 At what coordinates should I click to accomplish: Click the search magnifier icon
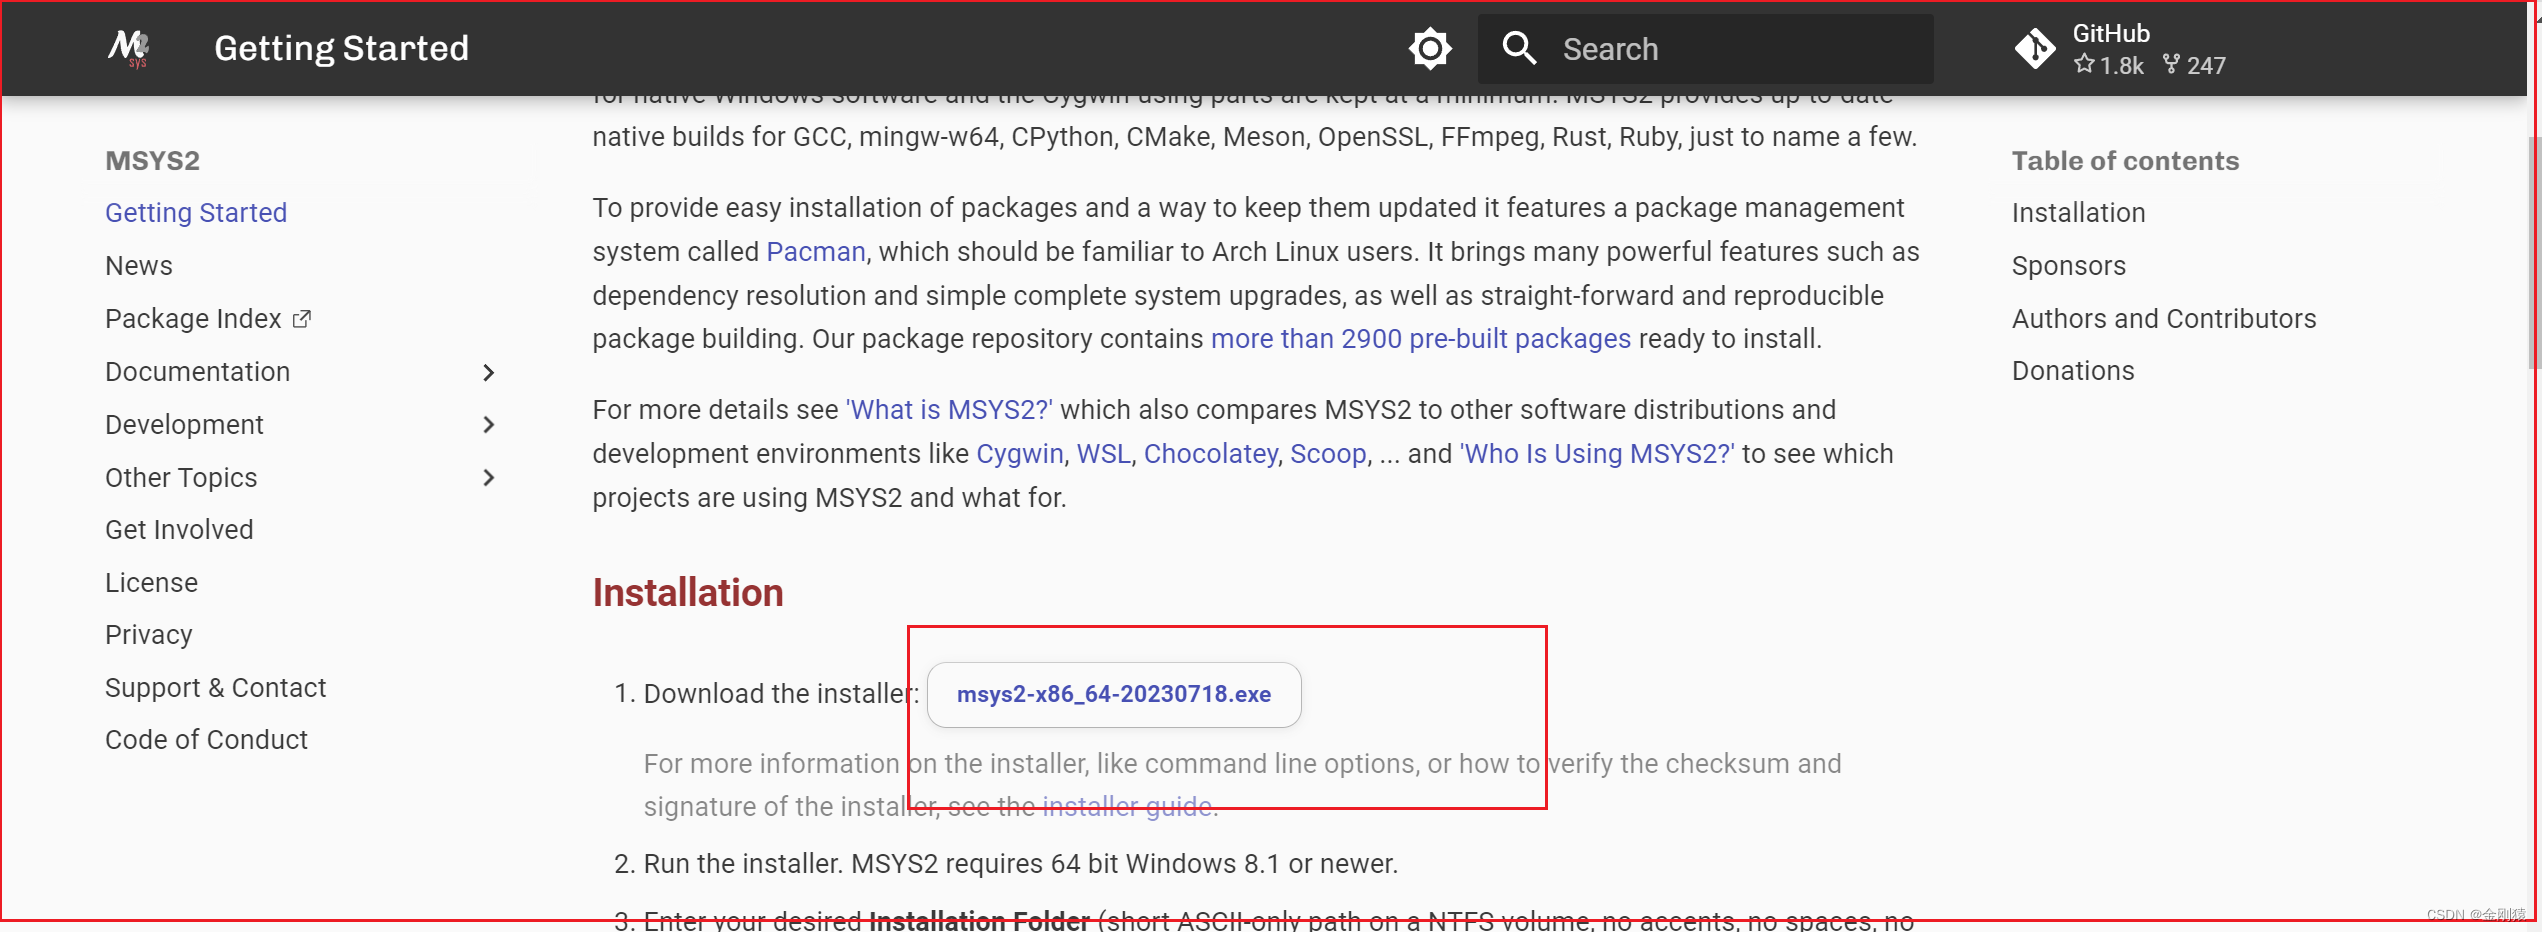click(x=1519, y=48)
